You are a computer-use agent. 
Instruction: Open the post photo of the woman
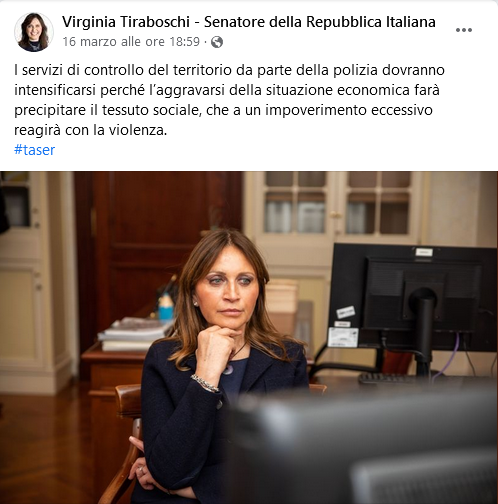tap(249, 337)
